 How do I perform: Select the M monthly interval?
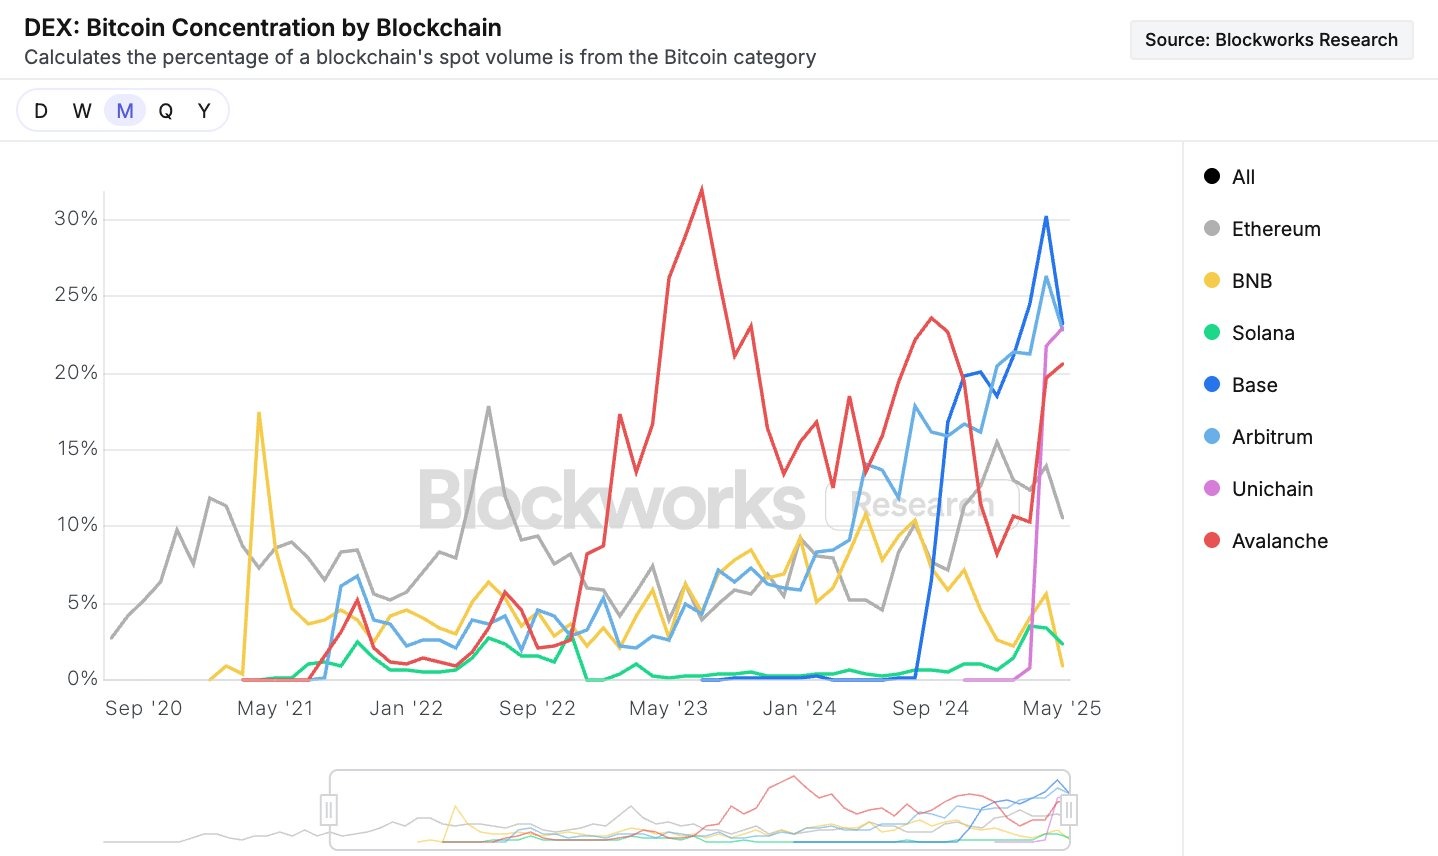(125, 111)
